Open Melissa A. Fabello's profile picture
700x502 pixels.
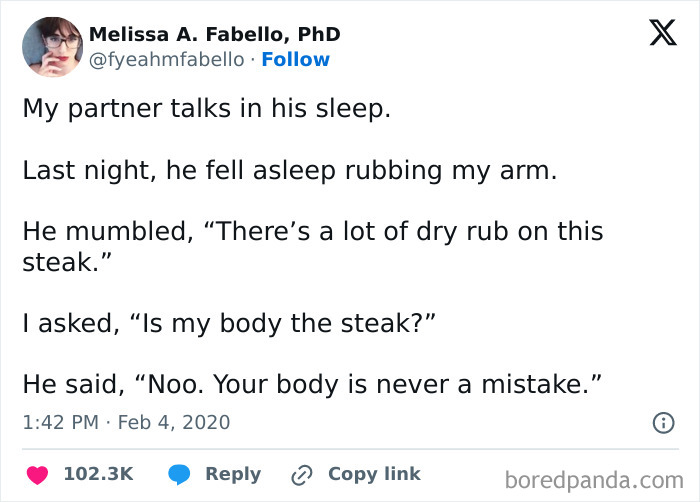click(x=52, y=47)
